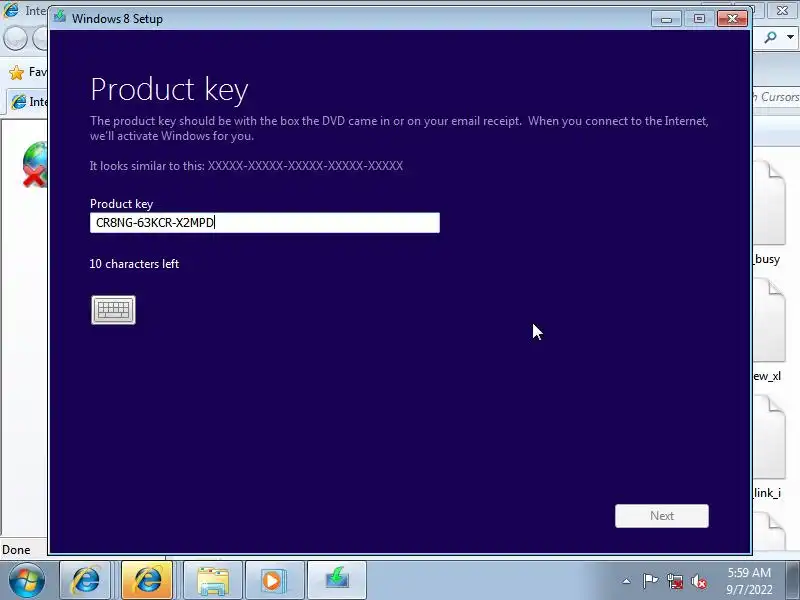Viewport: 800px width, 600px height.
Task: Click the Windows 8 Setup title icon
Action: (x=60, y=17)
